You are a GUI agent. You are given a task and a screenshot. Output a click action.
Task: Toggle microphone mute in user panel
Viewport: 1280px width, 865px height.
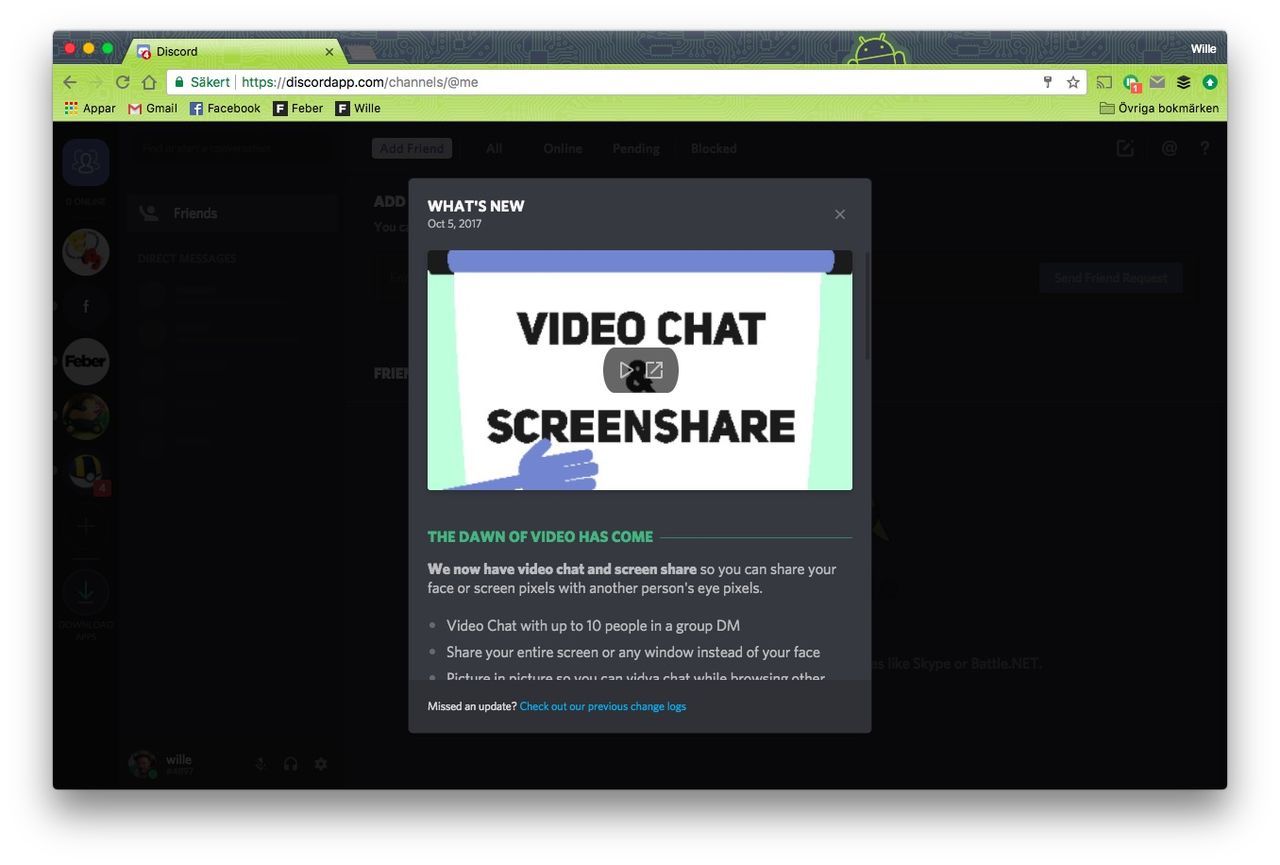[260, 764]
